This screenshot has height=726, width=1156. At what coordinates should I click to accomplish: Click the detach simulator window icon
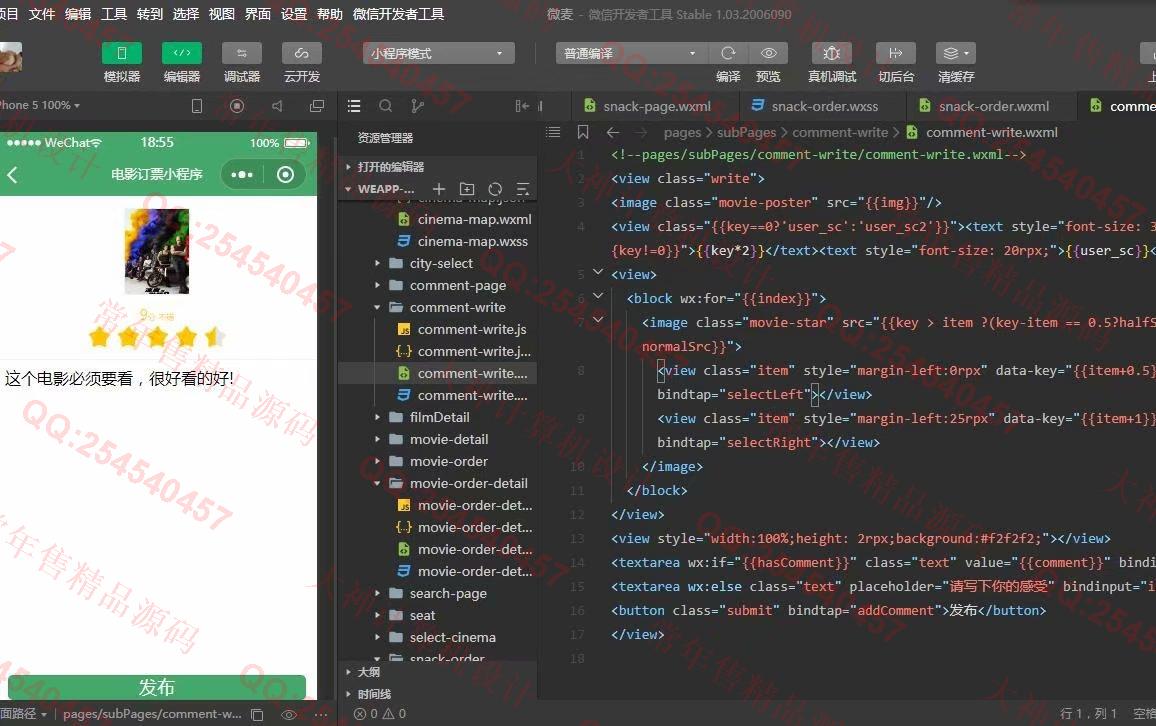pos(317,106)
